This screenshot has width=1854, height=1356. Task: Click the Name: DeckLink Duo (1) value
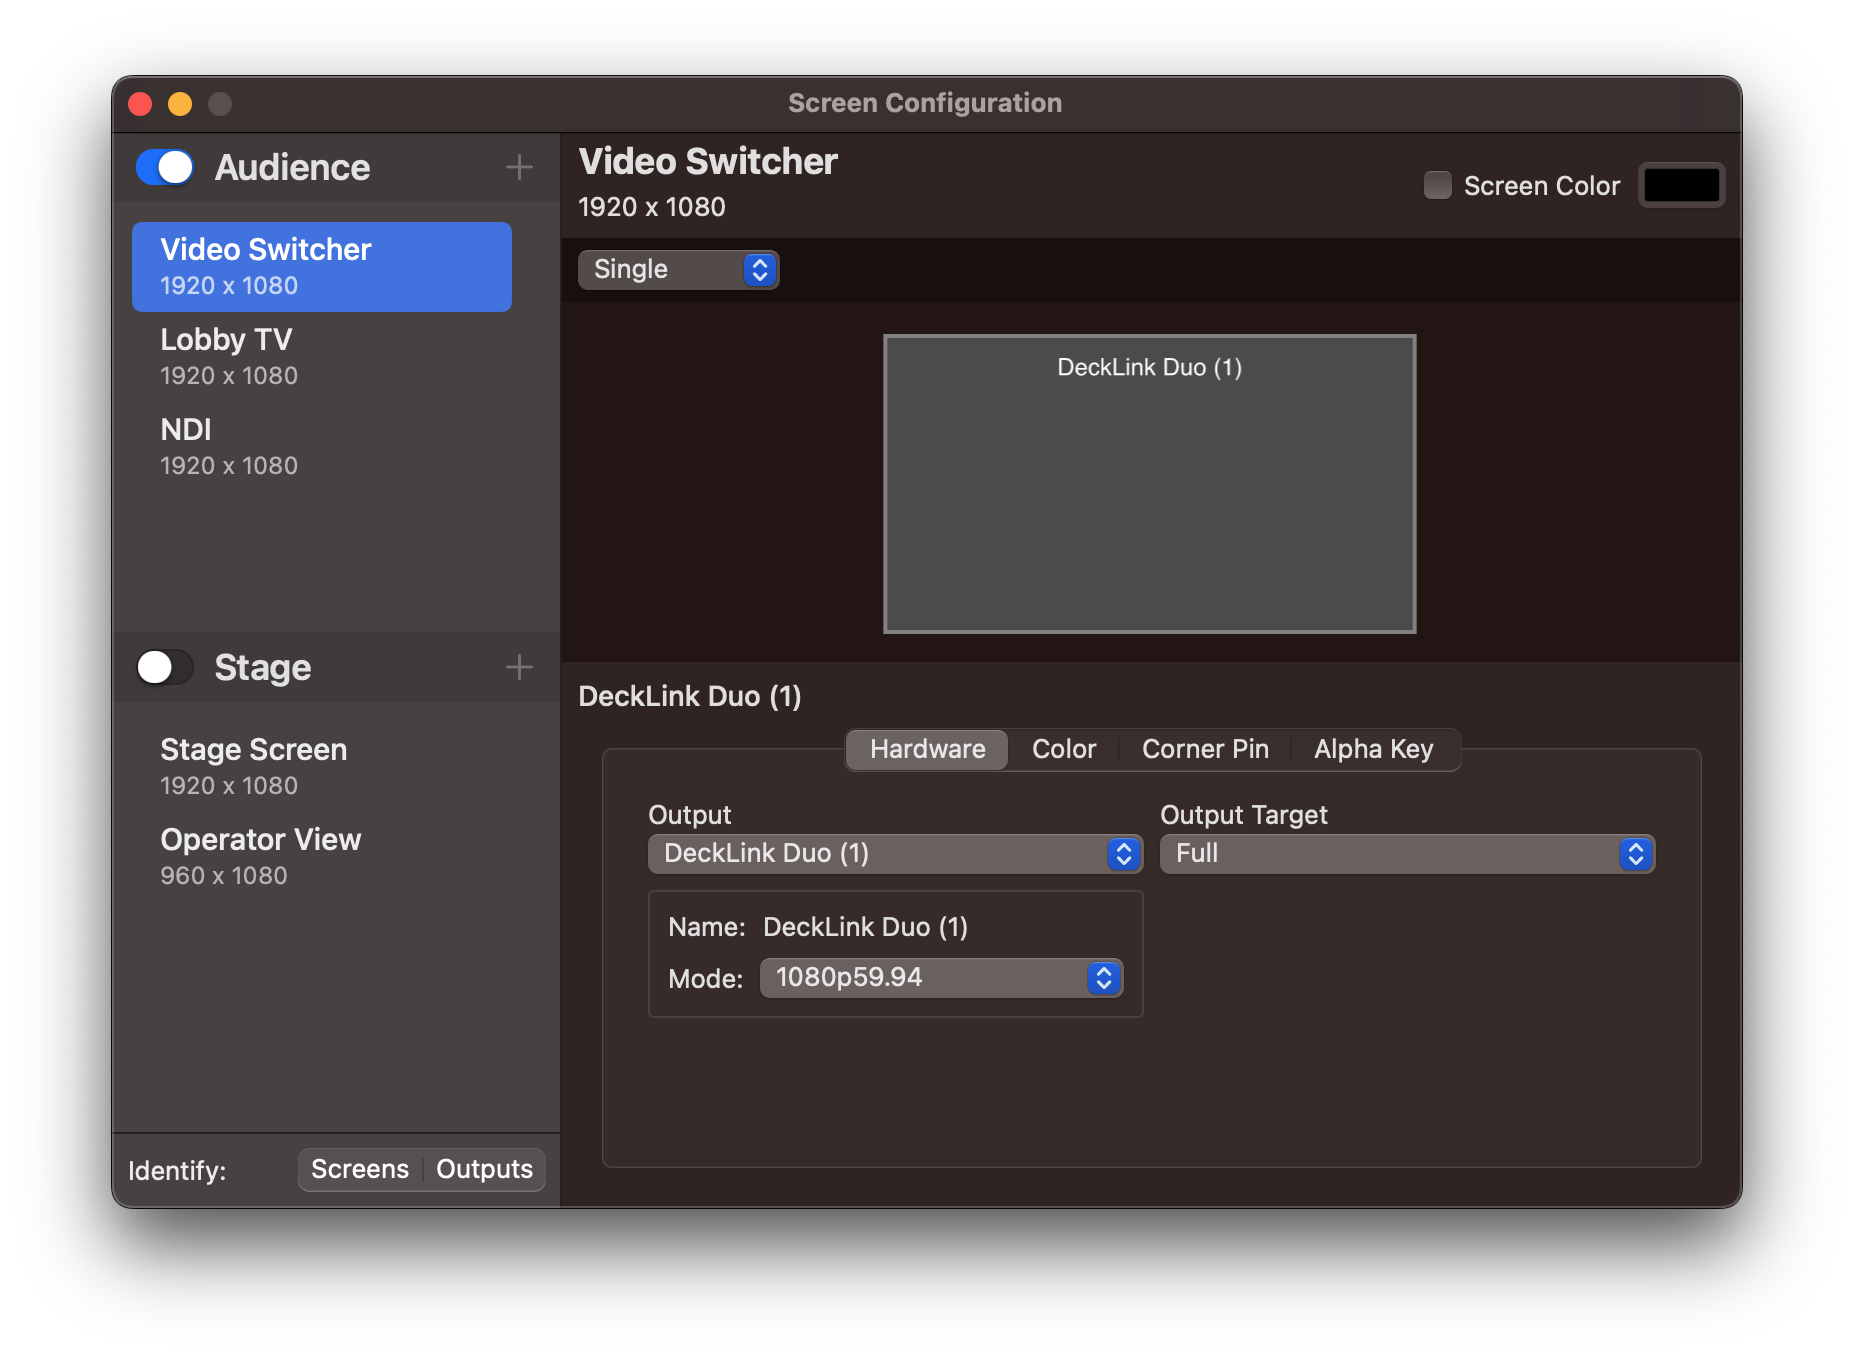click(x=865, y=927)
